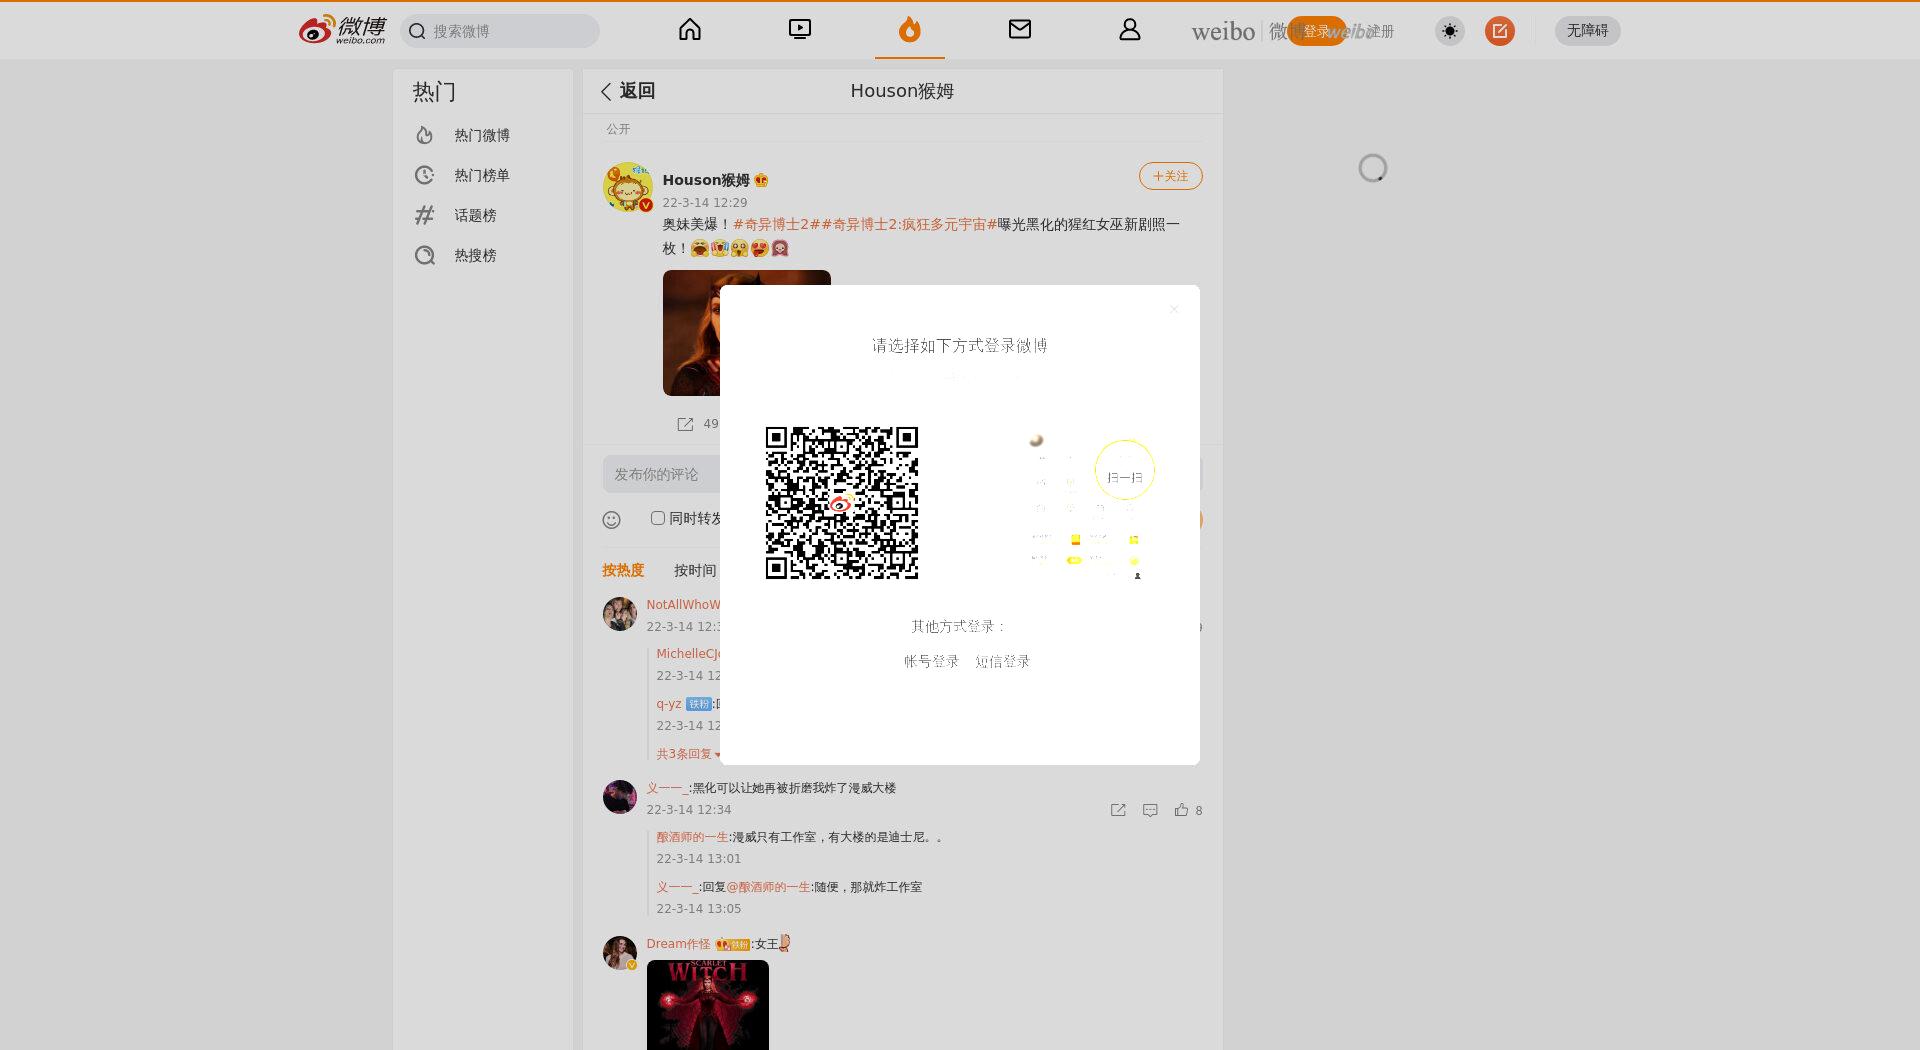Click the Weibo logo in header
Image resolution: width=1920 pixels, height=1050 pixels.
342,30
